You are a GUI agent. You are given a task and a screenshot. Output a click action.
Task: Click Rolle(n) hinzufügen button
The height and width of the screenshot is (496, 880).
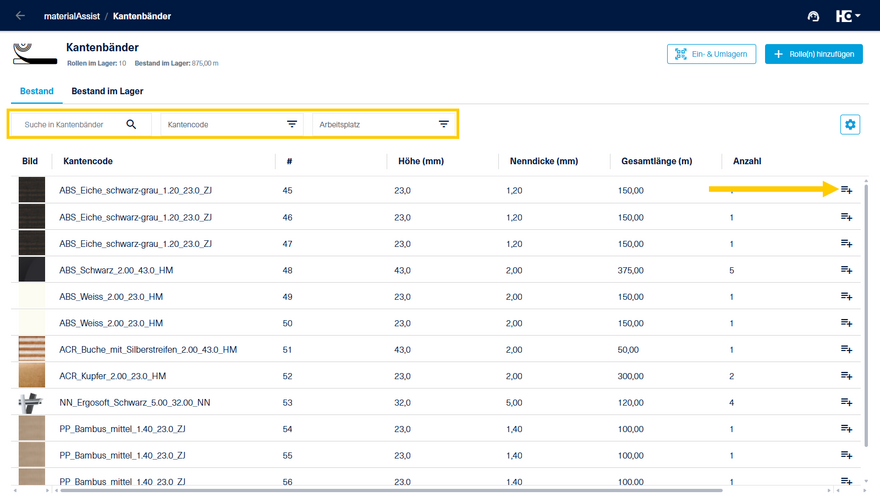813,54
